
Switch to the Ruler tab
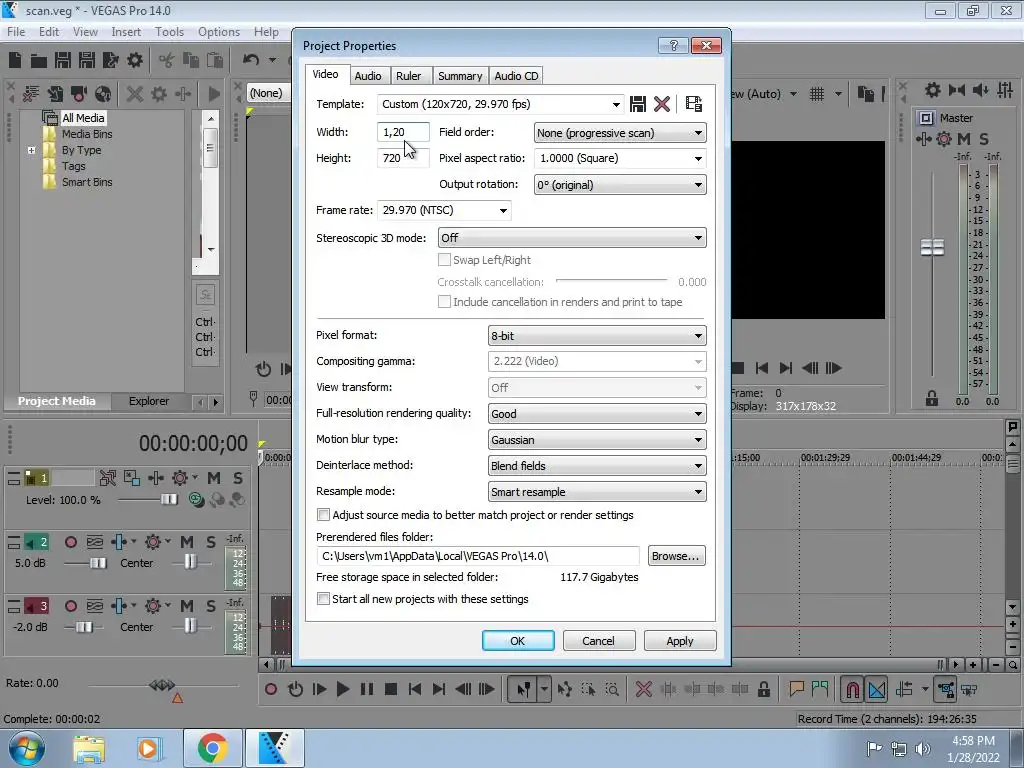(x=408, y=76)
